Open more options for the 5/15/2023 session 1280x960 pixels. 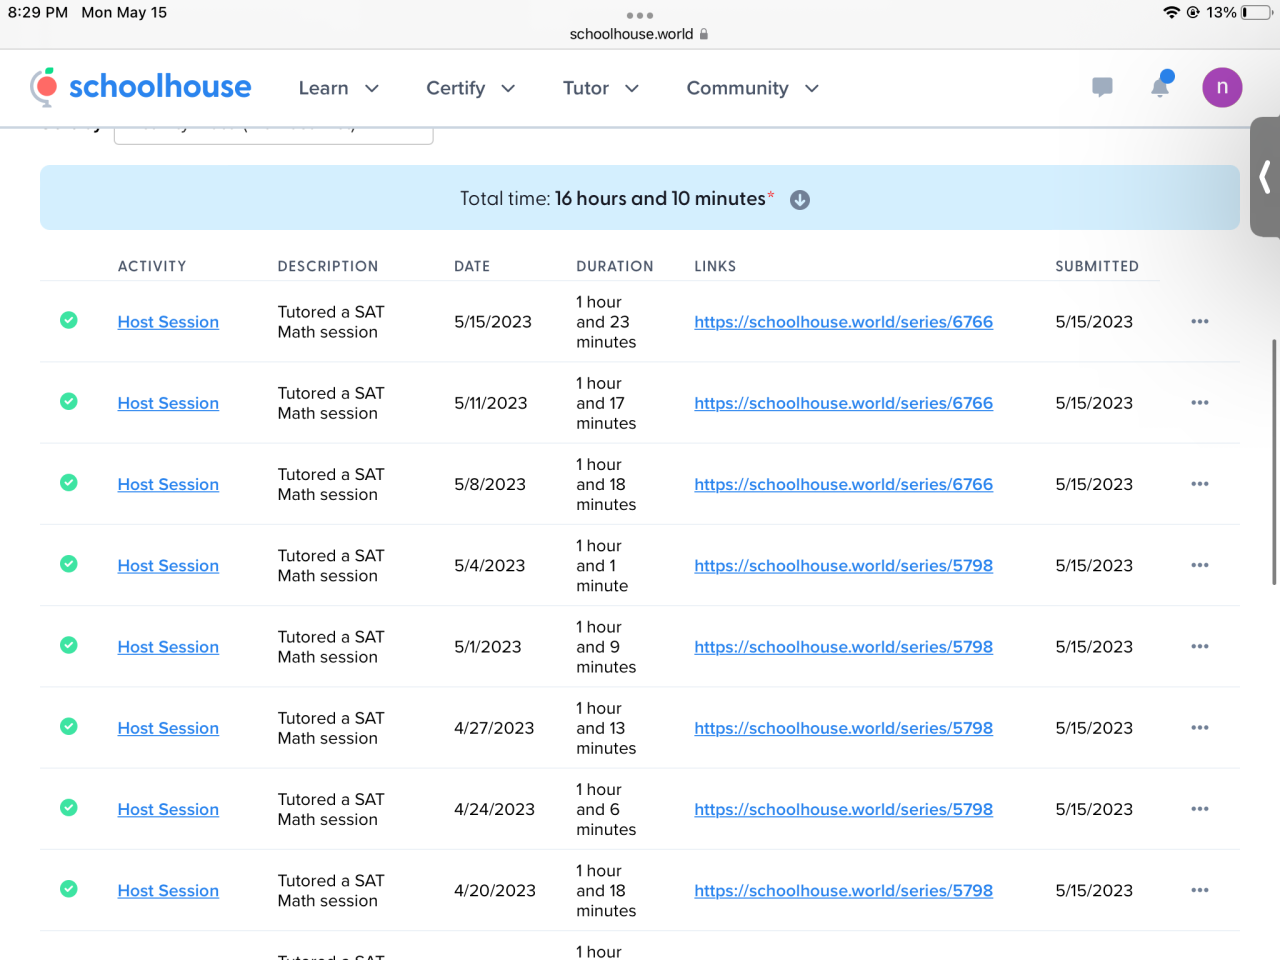coord(1200,321)
